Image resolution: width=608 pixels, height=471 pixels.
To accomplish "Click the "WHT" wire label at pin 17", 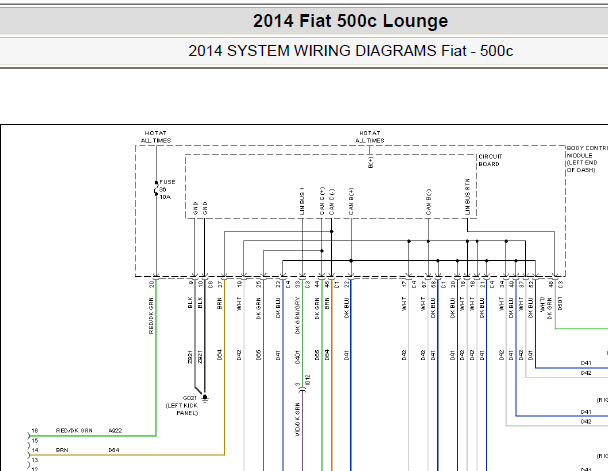I will [x=404, y=304].
